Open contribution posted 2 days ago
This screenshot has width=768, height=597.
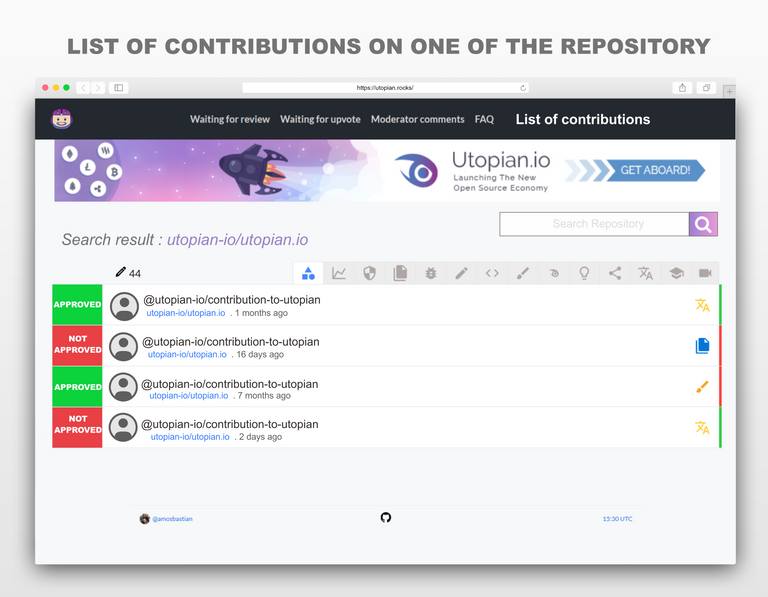230,424
